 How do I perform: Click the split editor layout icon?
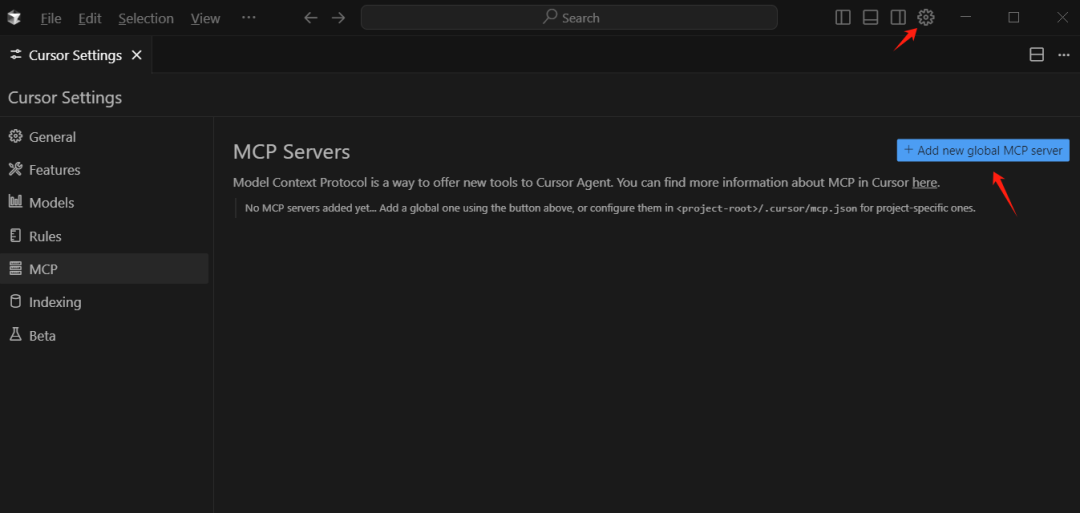pyautogui.click(x=1037, y=55)
